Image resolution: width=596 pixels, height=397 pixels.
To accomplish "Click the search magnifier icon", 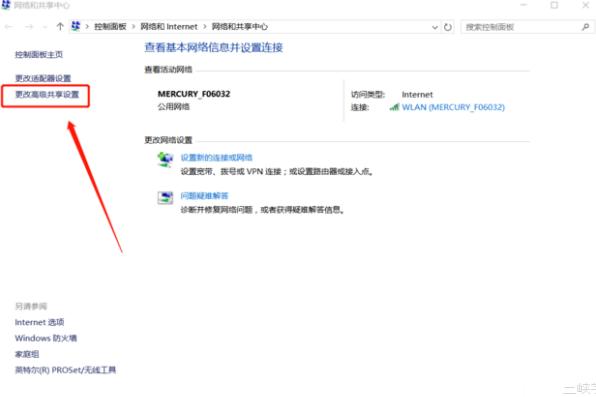I will click(x=585, y=27).
